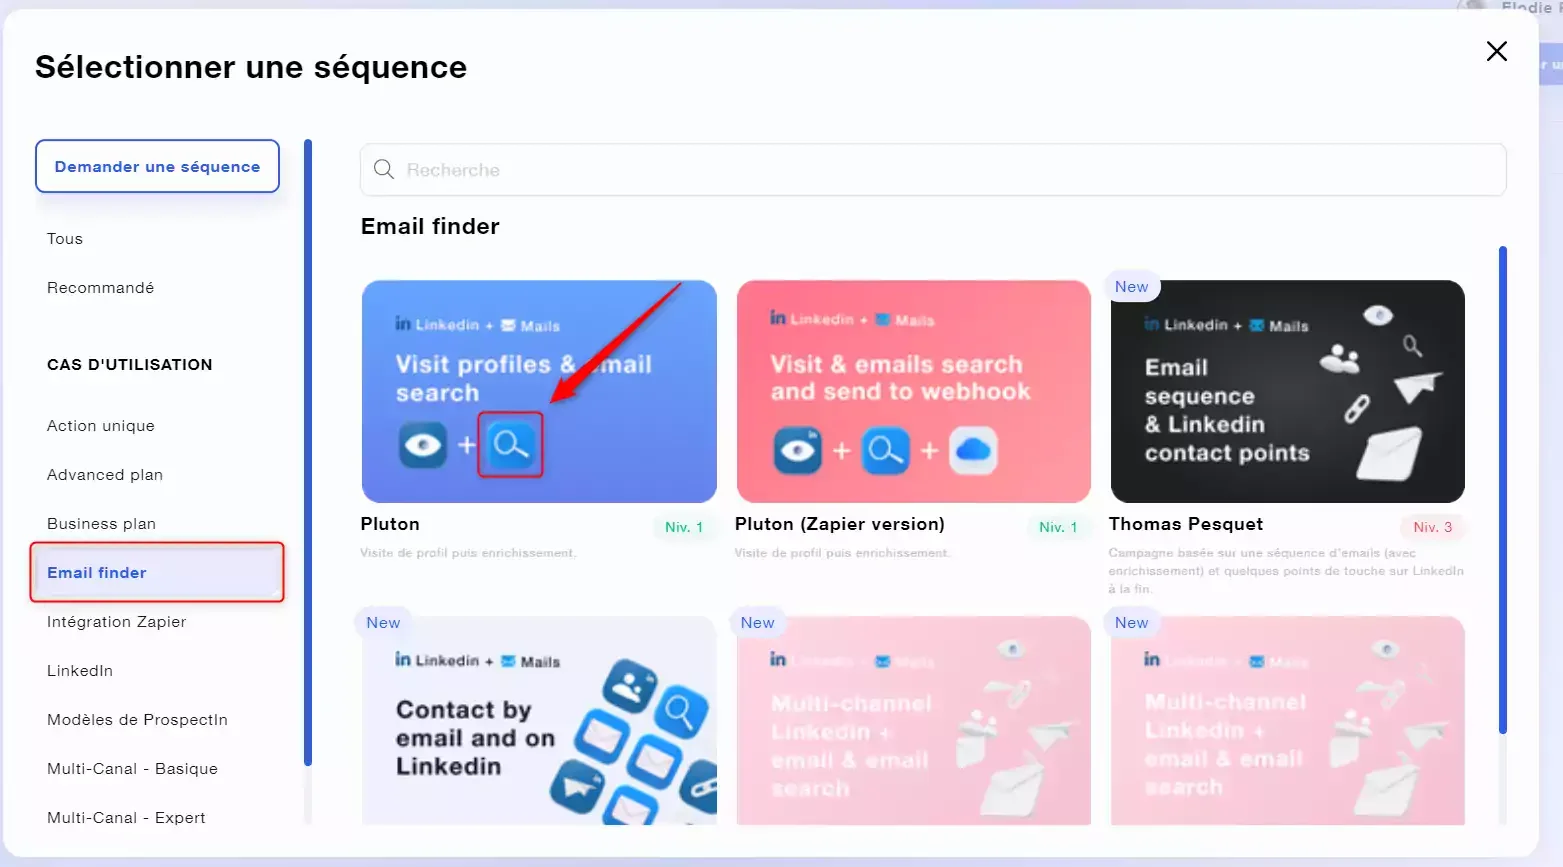The height and width of the screenshot is (867, 1563).
Task: Click eye icon on Pluton Zapier card
Action: click(x=797, y=450)
